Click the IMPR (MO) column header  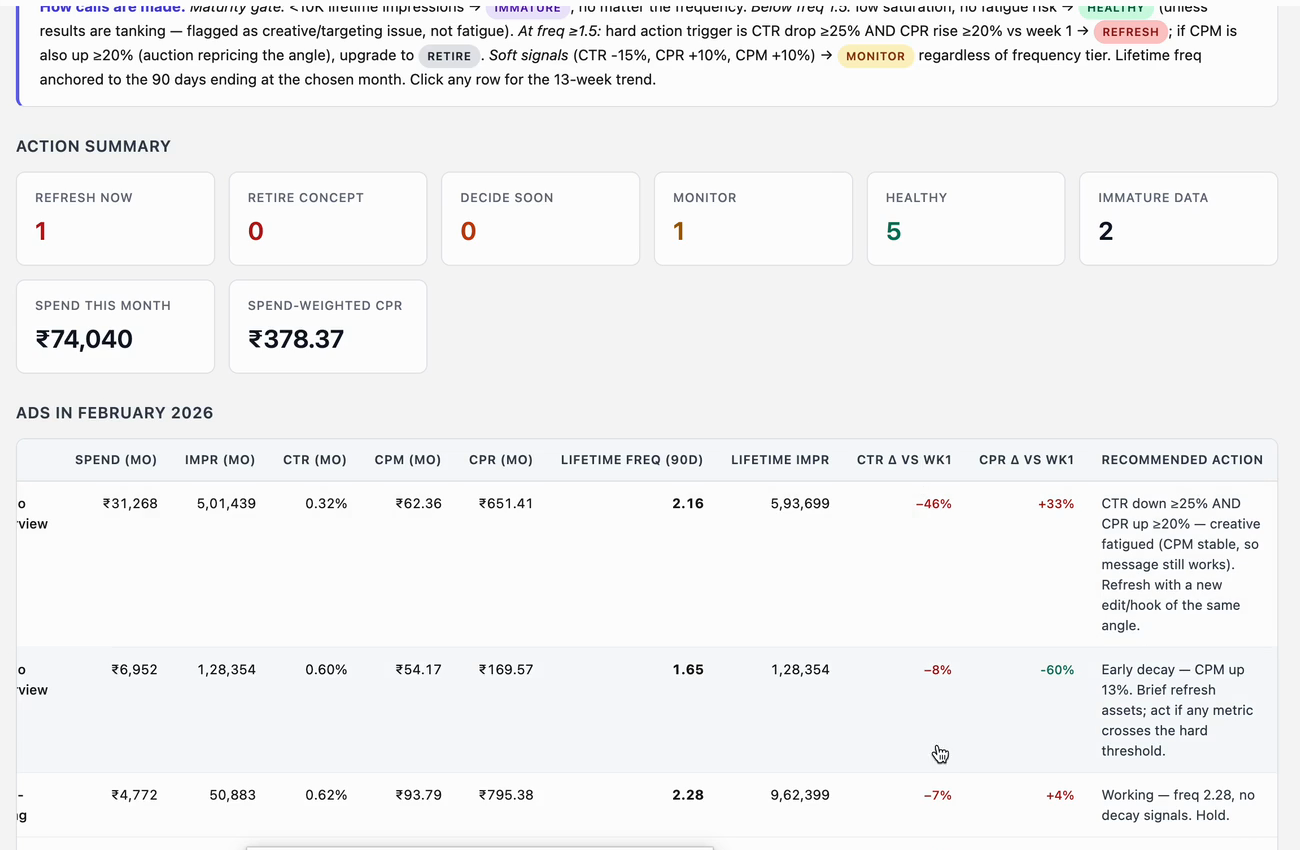[x=220, y=460]
